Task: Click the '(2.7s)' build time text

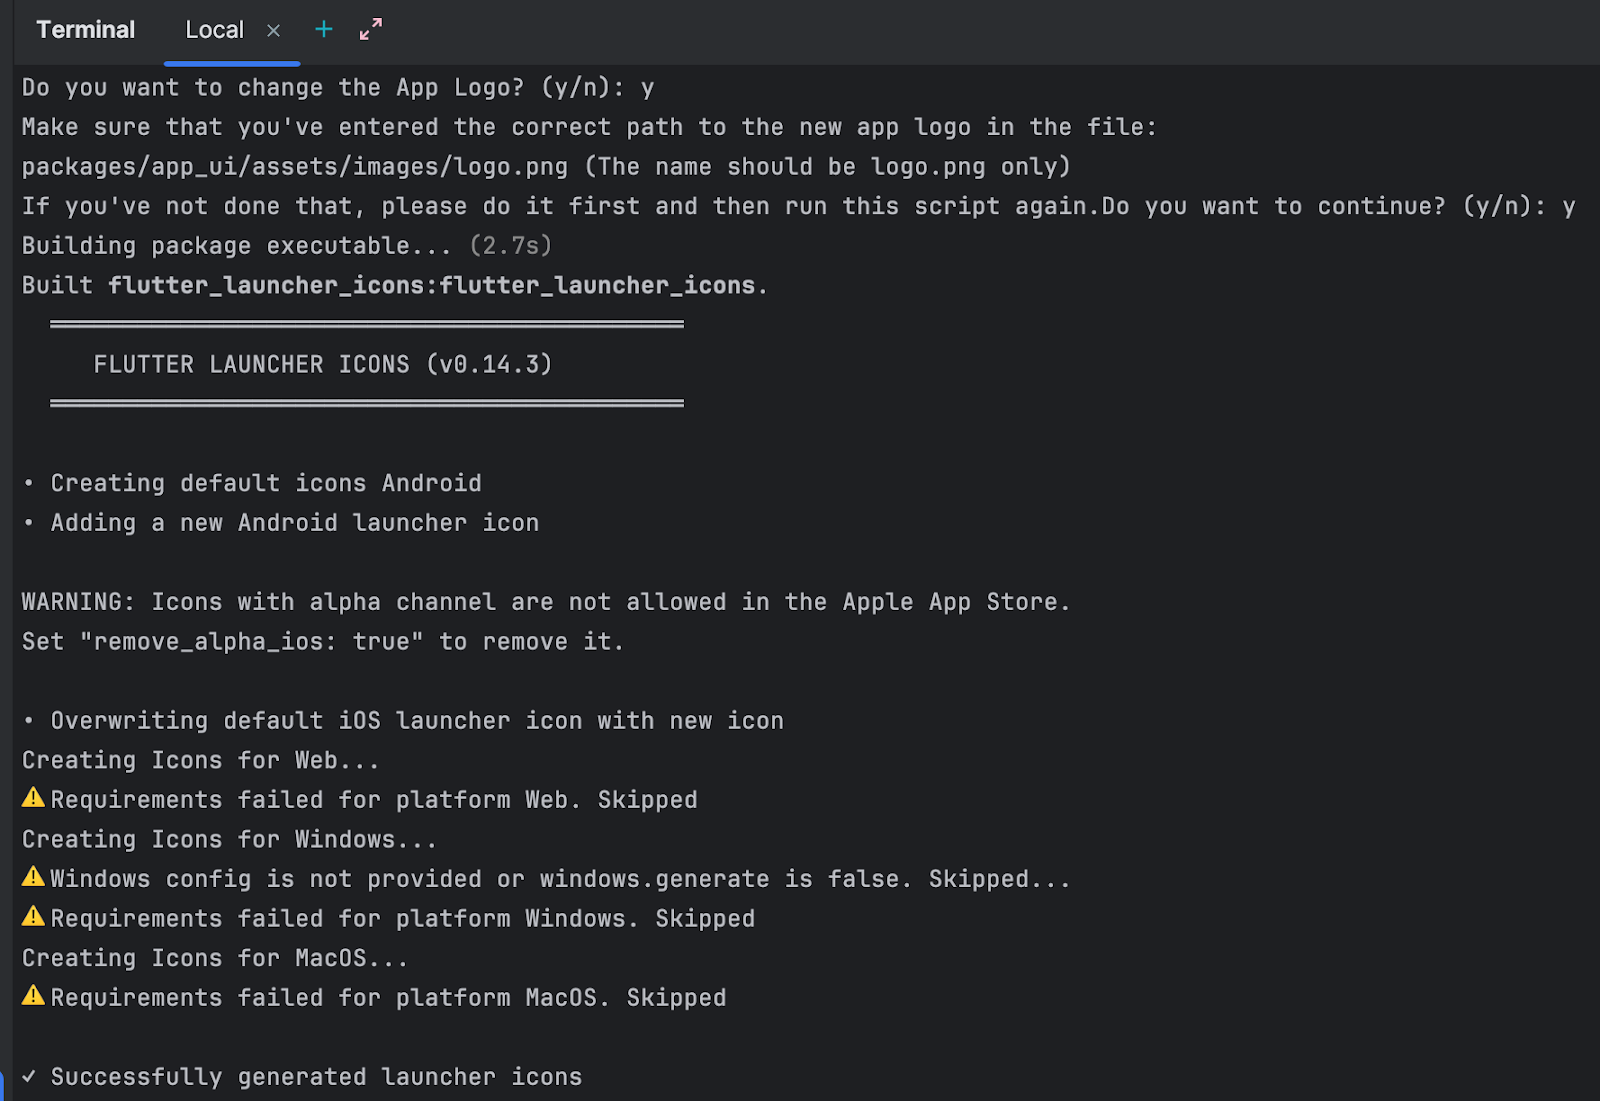Action: coord(510,246)
